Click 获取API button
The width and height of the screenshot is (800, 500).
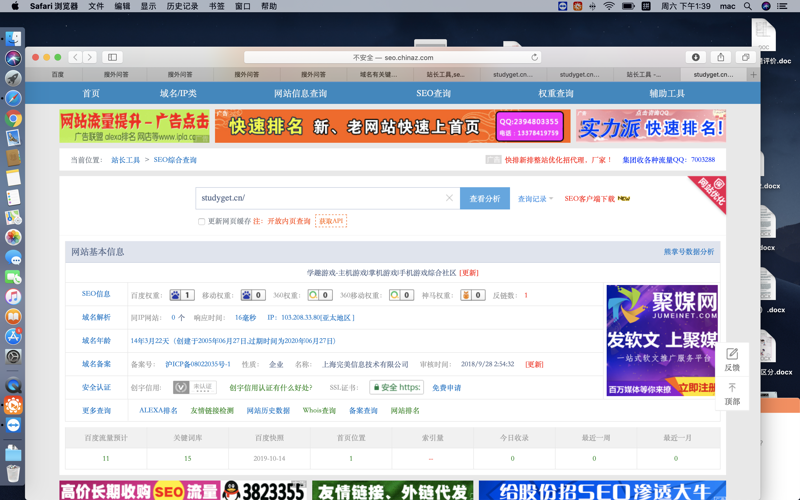(331, 221)
